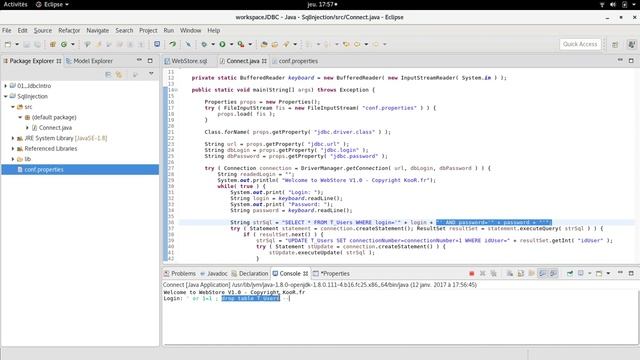
Task: Minimize the Package Explorer panel
Action: pyautogui.click(x=139, y=60)
